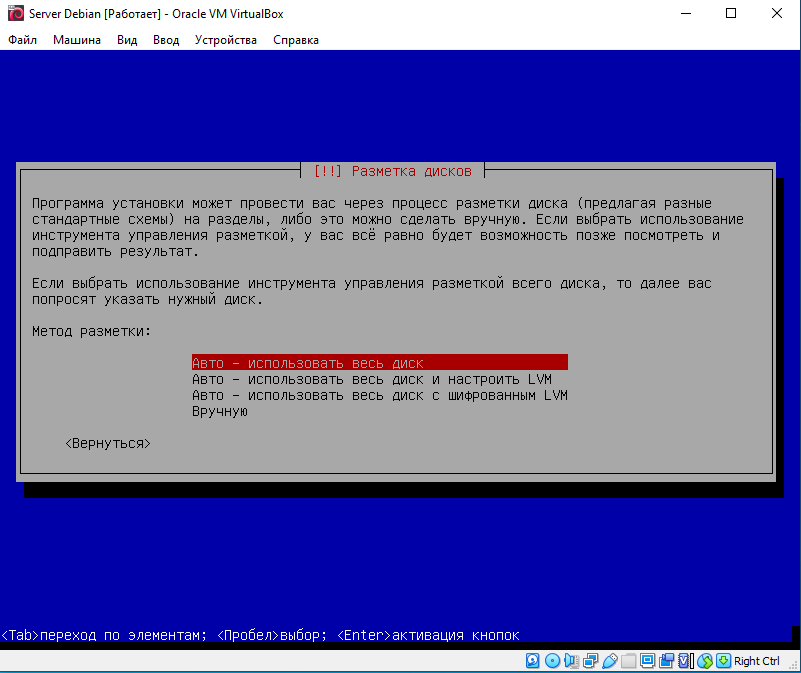
Task: Click the keyboard capture arrow icon
Action: (723, 661)
